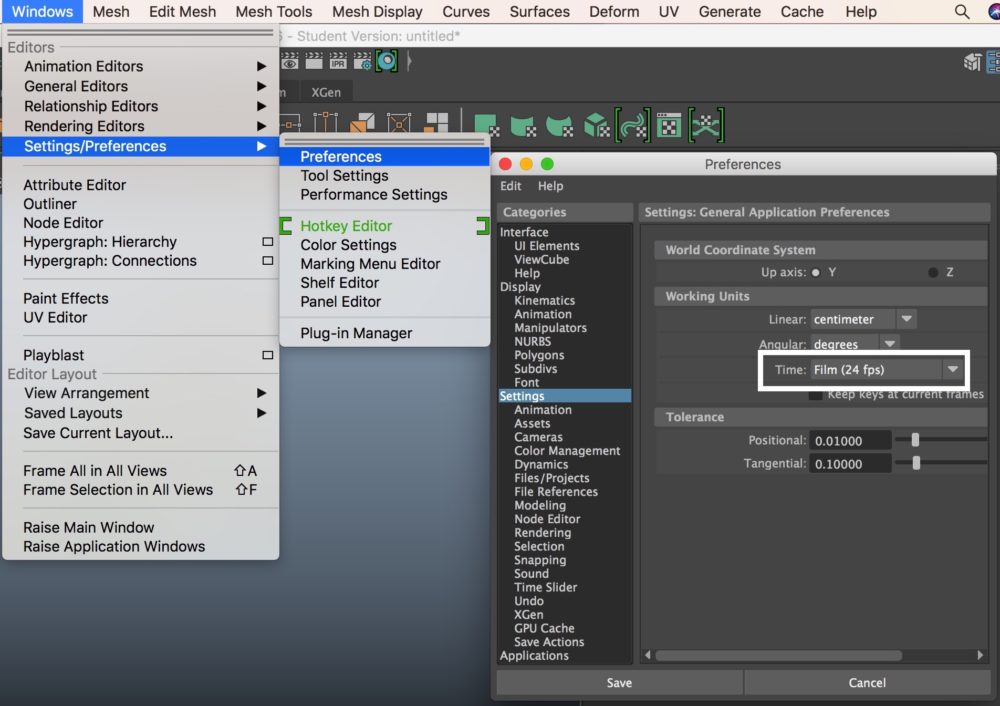Open Hypergraph: Hierarchy option box
The width and height of the screenshot is (1000, 706).
[x=268, y=242]
